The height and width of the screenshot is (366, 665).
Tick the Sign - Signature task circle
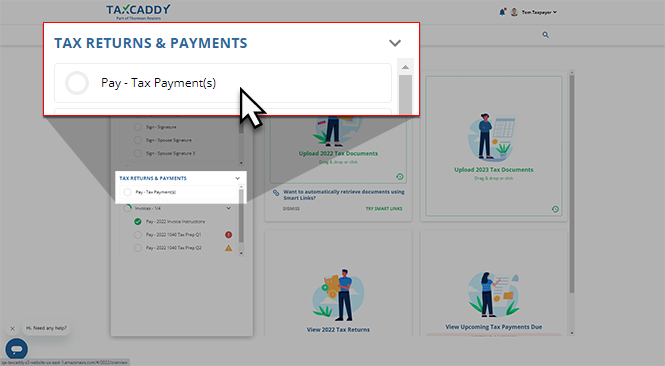coord(137,127)
